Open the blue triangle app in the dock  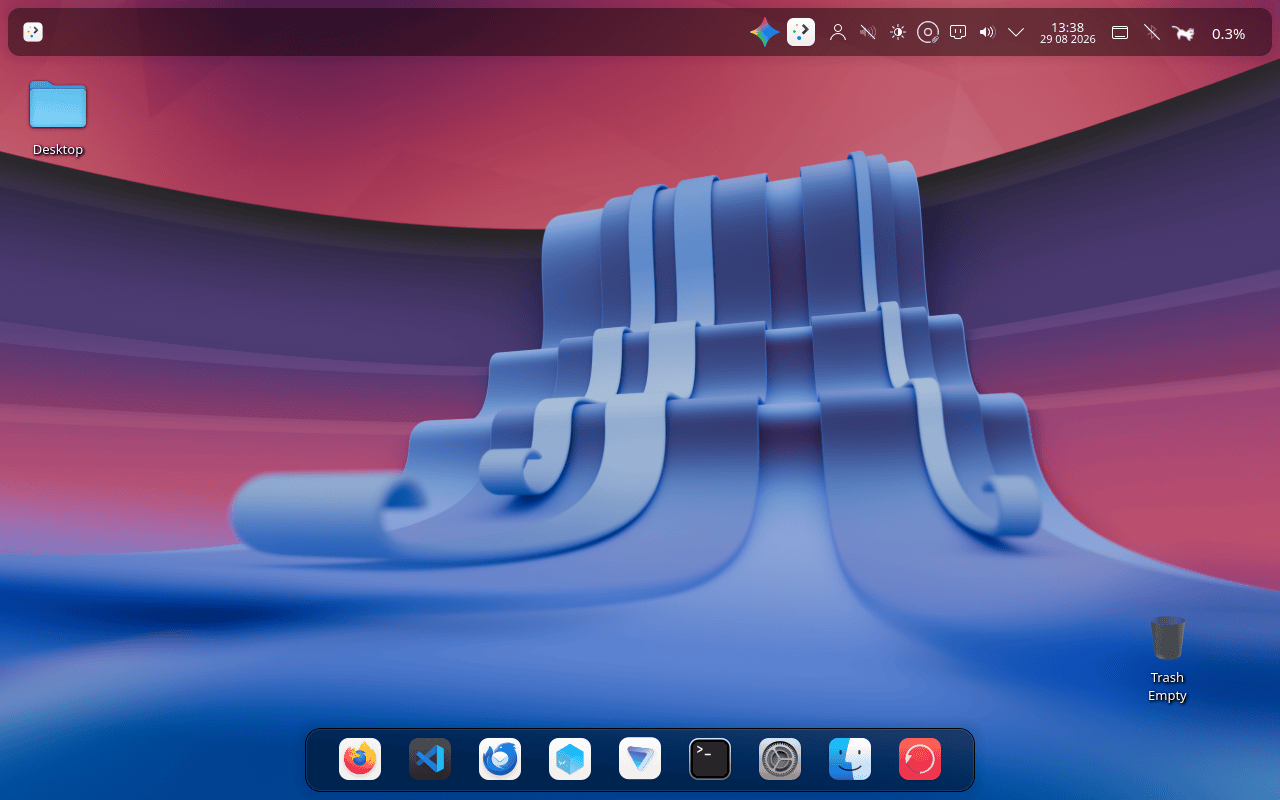click(x=640, y=759)
